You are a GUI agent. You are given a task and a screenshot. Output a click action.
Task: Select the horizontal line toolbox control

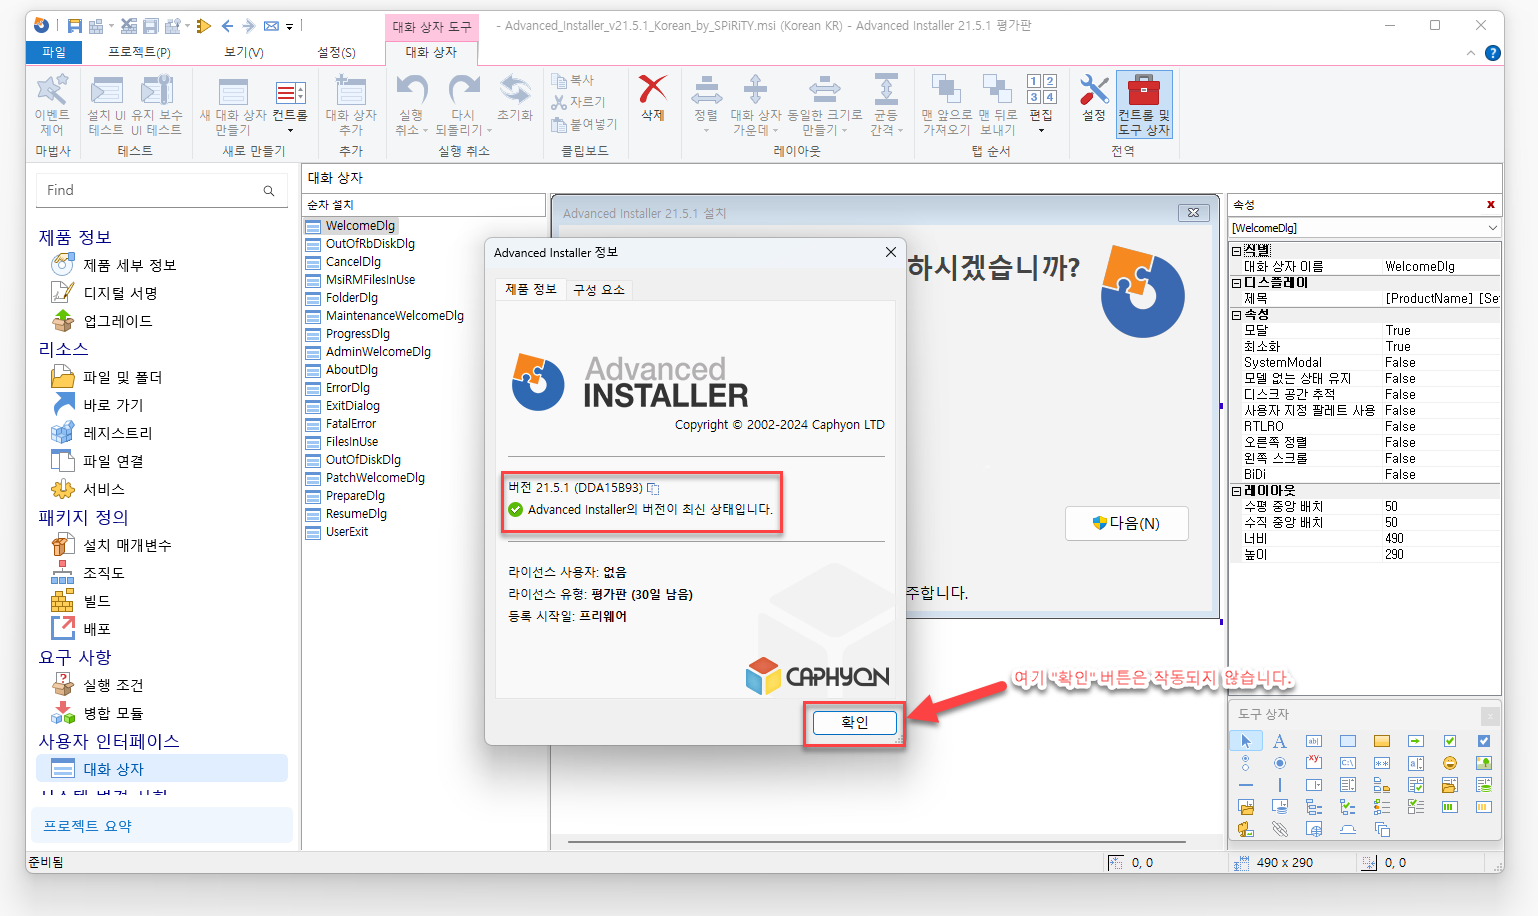tap(1246, 785)
